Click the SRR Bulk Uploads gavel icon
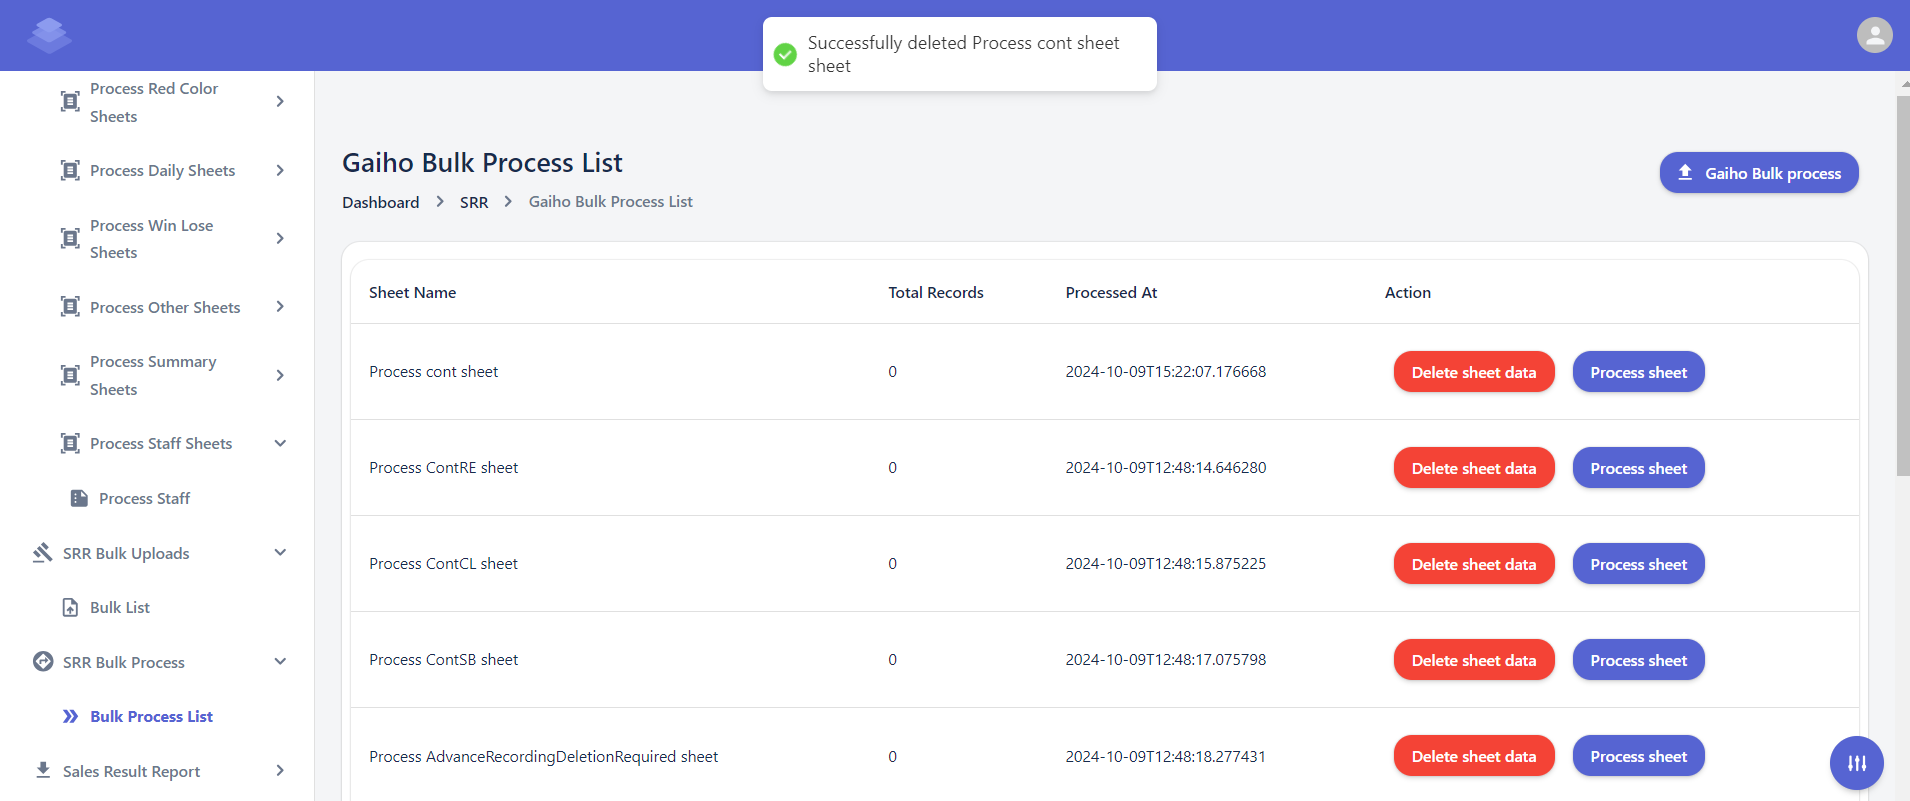 [x=42, y=553]
